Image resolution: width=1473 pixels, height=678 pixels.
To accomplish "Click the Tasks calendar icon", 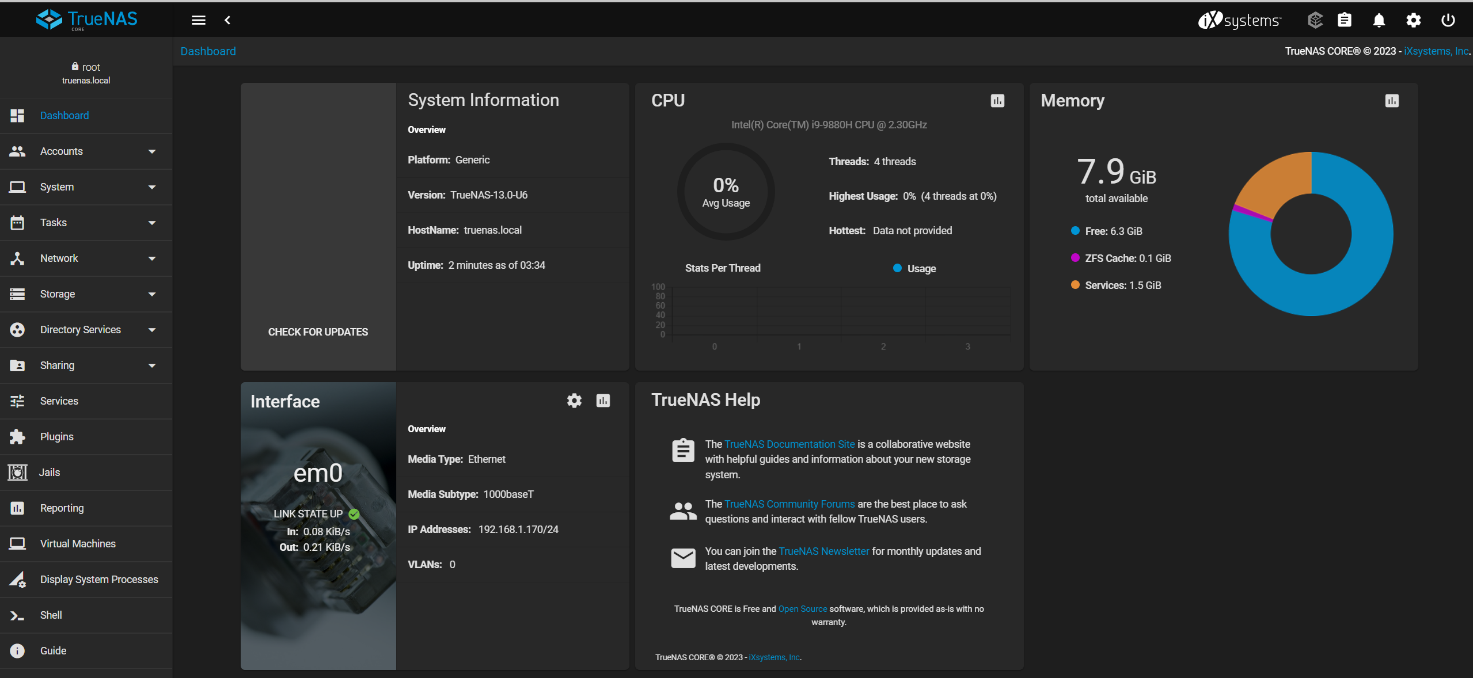I will click(17, 223).
